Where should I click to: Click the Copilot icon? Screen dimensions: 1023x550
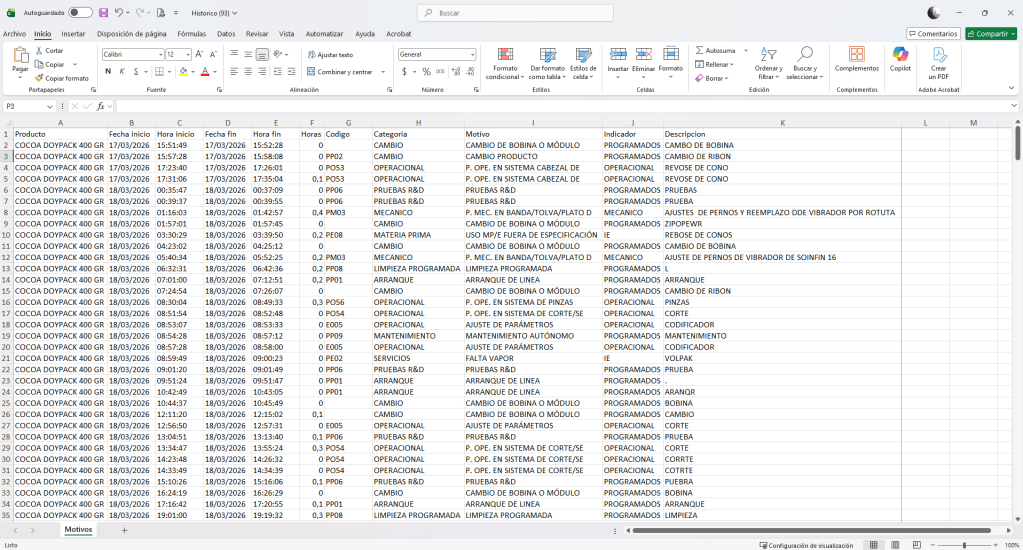[900, 55]
